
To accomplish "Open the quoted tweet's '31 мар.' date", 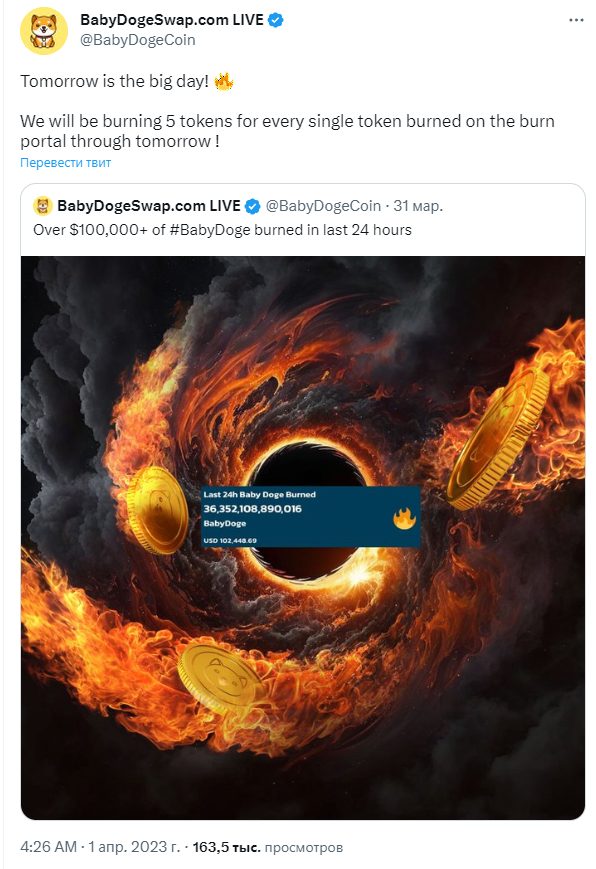I will coord(418,206).
